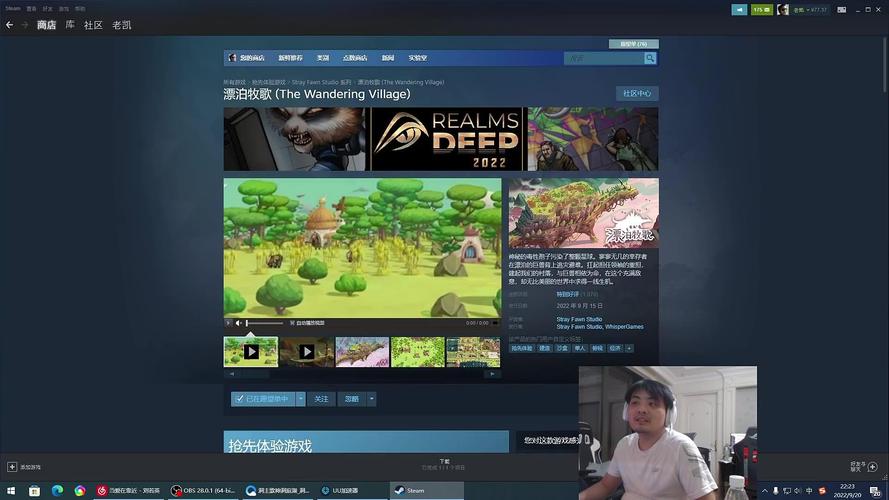
Task: Follow the 所有游戏 breadcrumb link
Action: (234, 82)
